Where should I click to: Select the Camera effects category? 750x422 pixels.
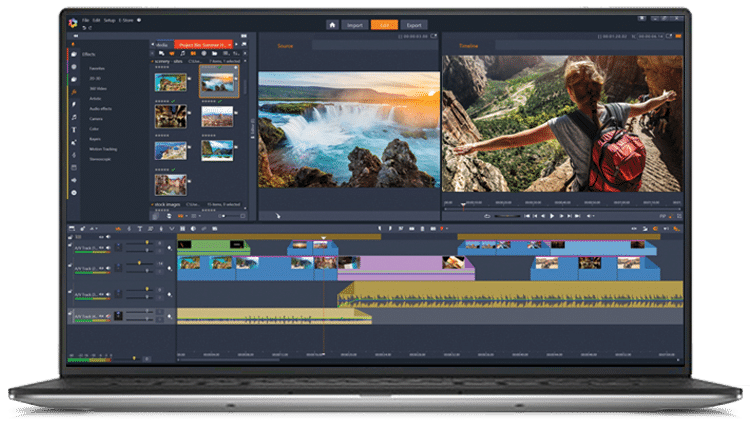pos(96,119)
